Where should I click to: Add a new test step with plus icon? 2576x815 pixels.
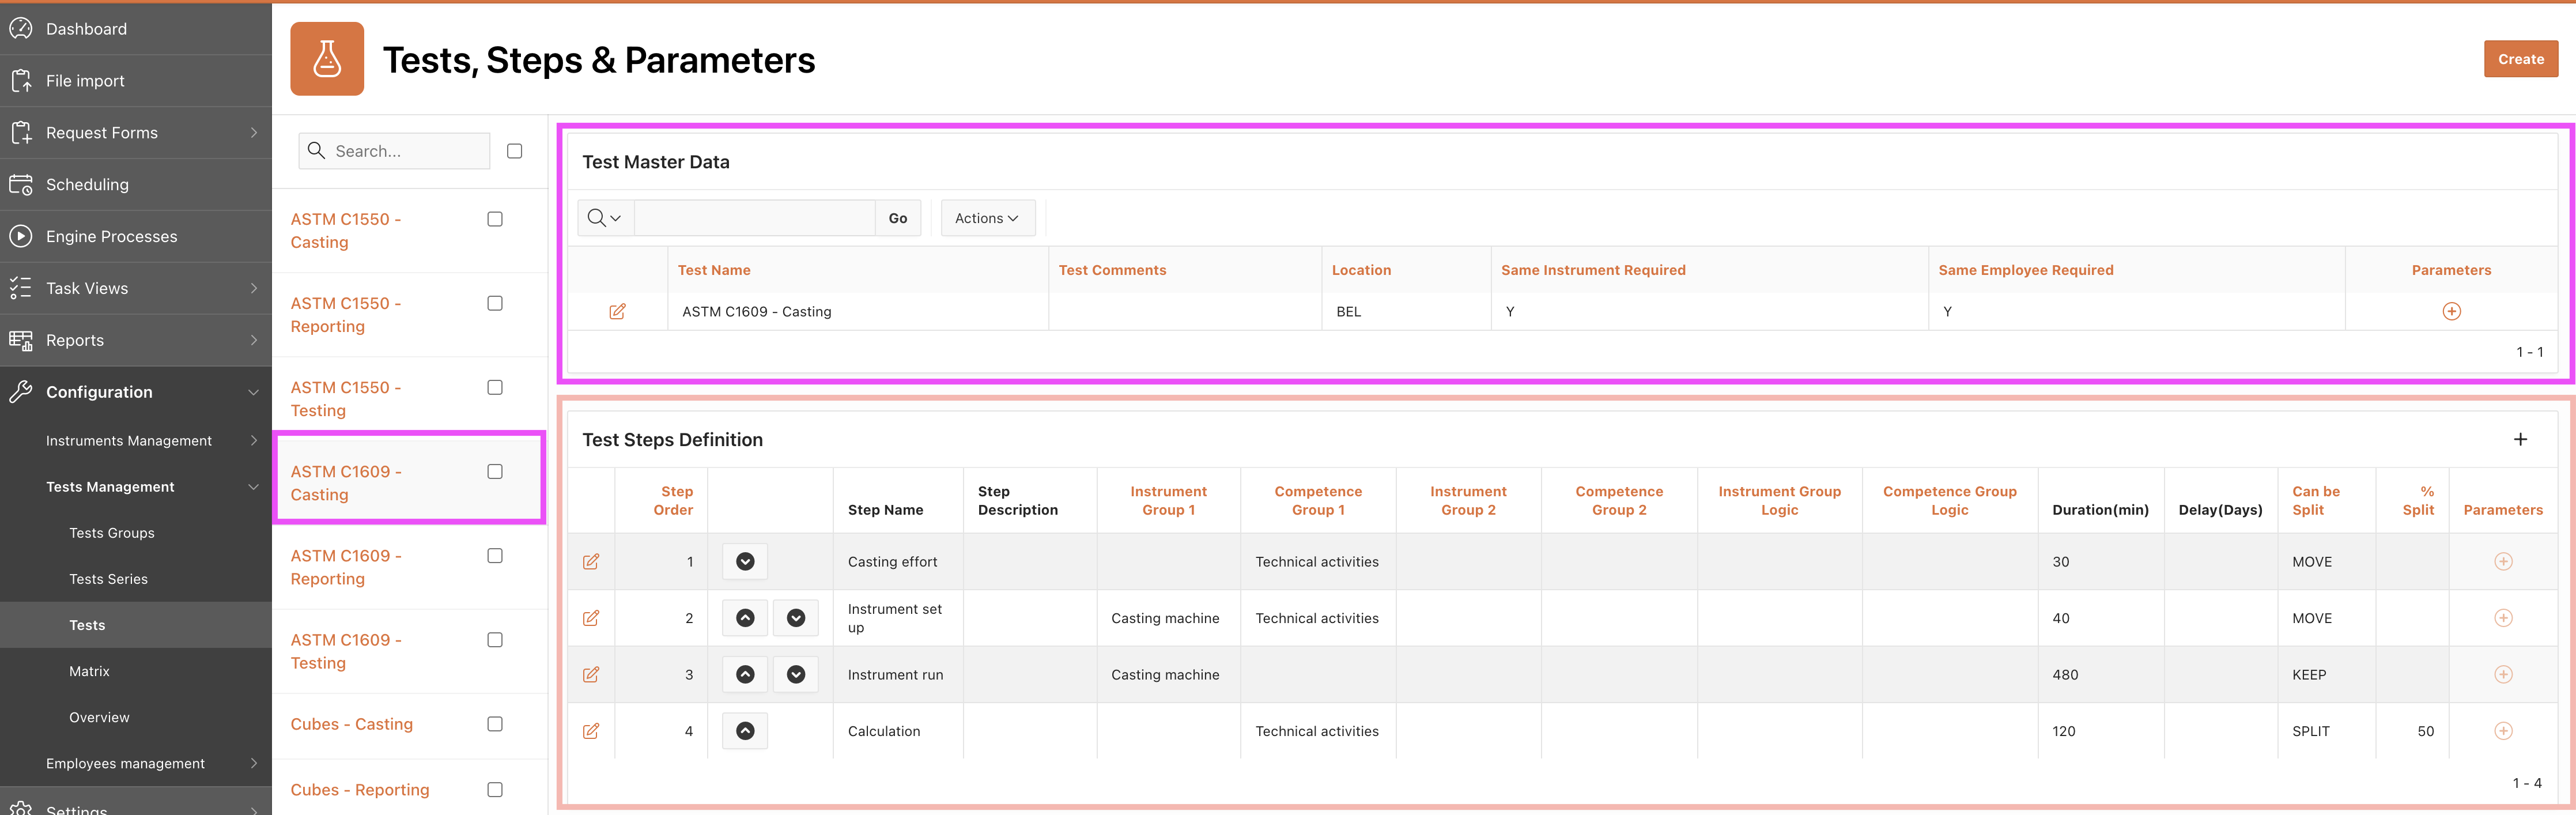tap(2520, 440)
